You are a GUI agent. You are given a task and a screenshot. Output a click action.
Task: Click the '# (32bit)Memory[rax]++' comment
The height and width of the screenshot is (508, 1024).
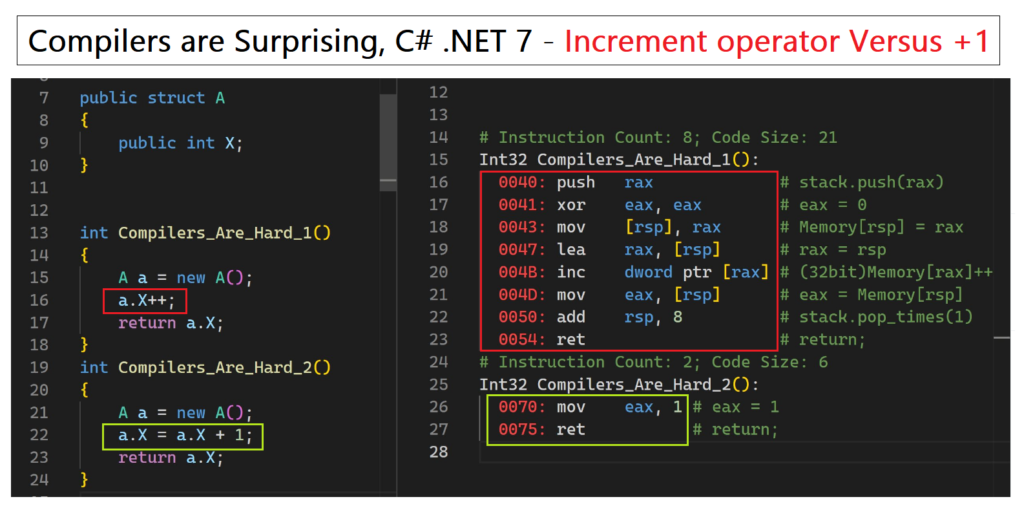886,272
